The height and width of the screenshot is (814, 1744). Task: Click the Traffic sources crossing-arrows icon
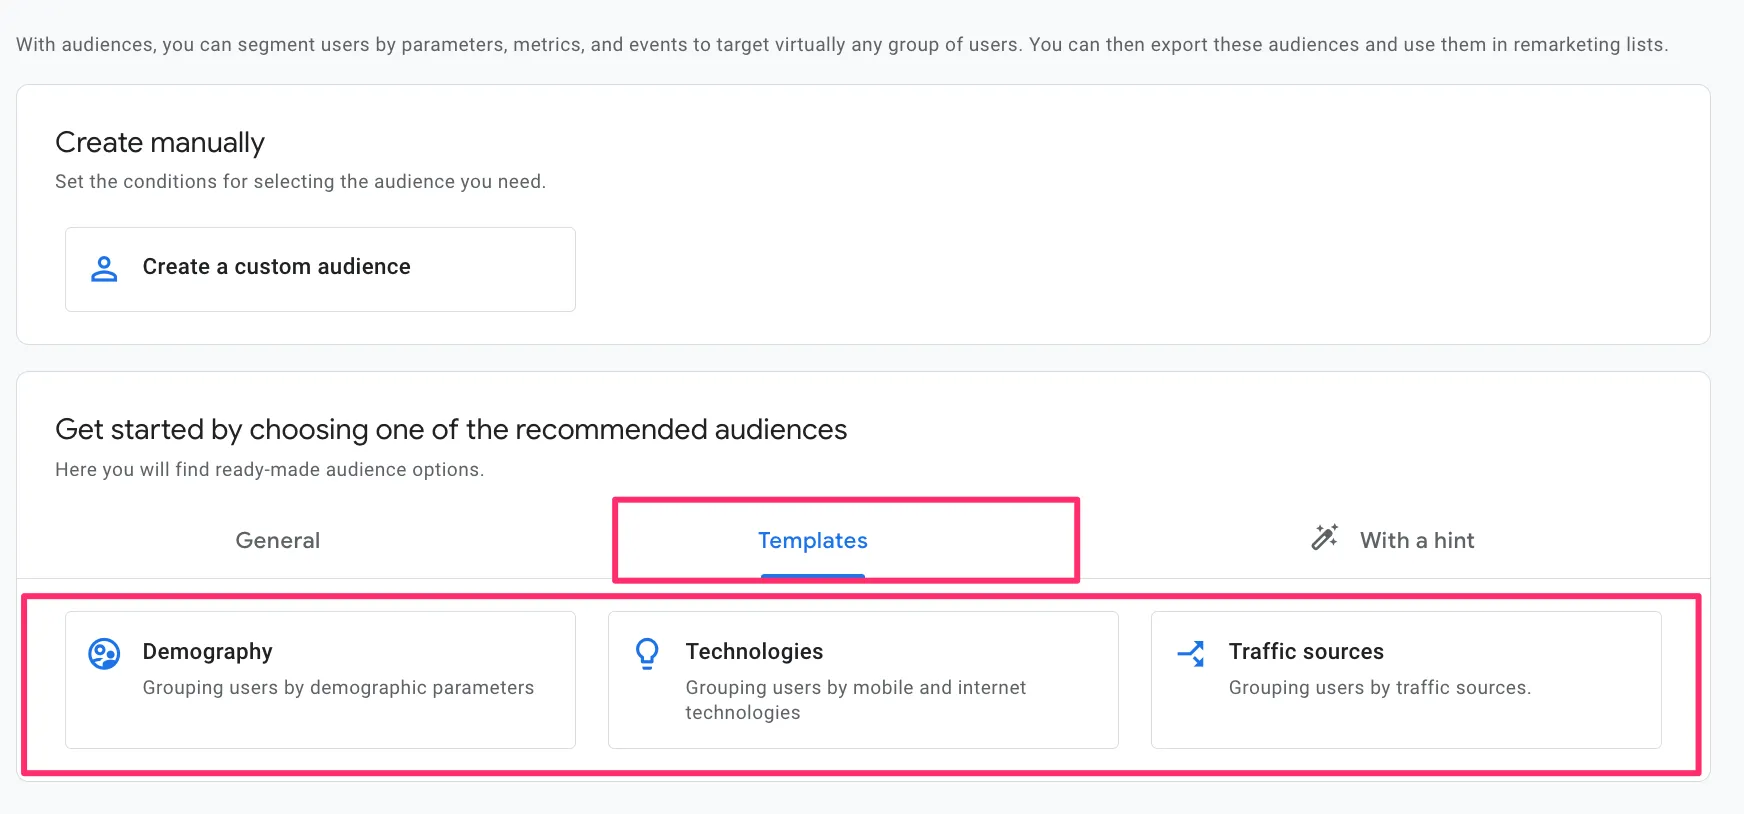[1191, 654]
